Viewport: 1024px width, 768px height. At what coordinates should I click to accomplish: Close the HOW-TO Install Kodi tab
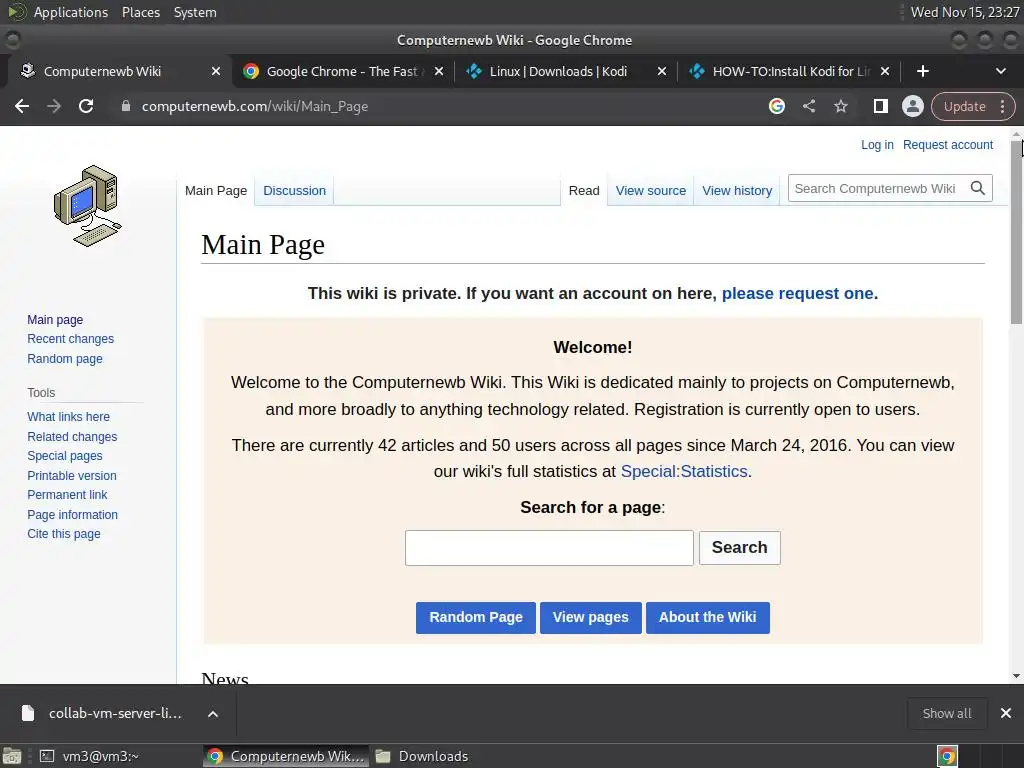click(885, 71)
